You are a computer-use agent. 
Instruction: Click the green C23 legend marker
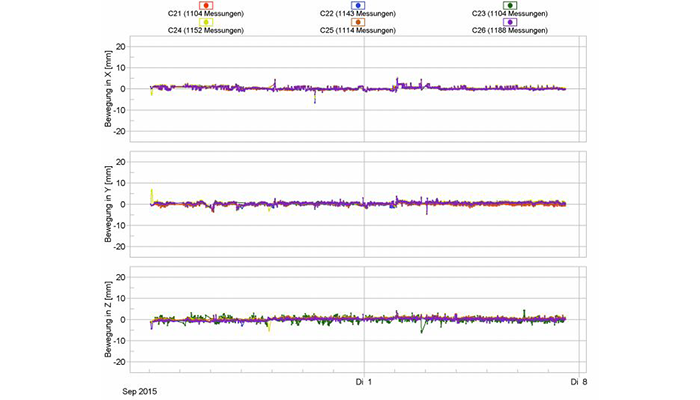pyautogui.click(x=510, y=6)
